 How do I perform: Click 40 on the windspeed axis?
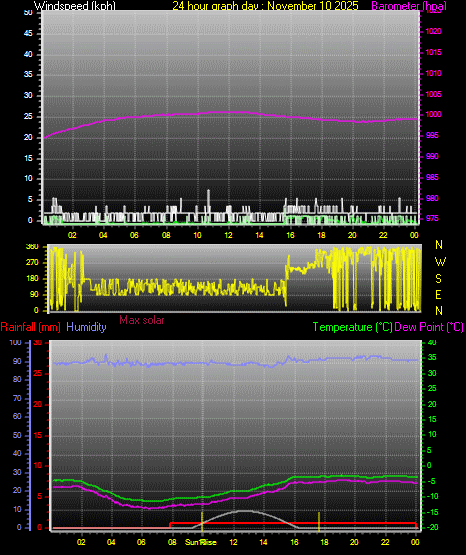tap(28, 54)
